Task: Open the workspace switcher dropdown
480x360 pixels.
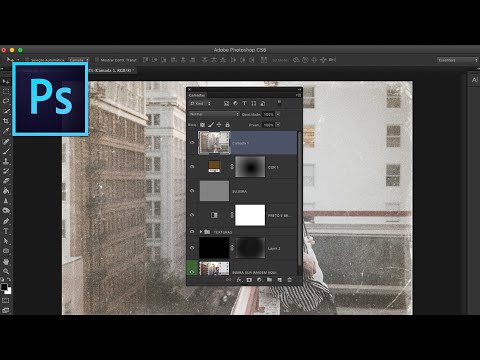Action: [457, 60]
